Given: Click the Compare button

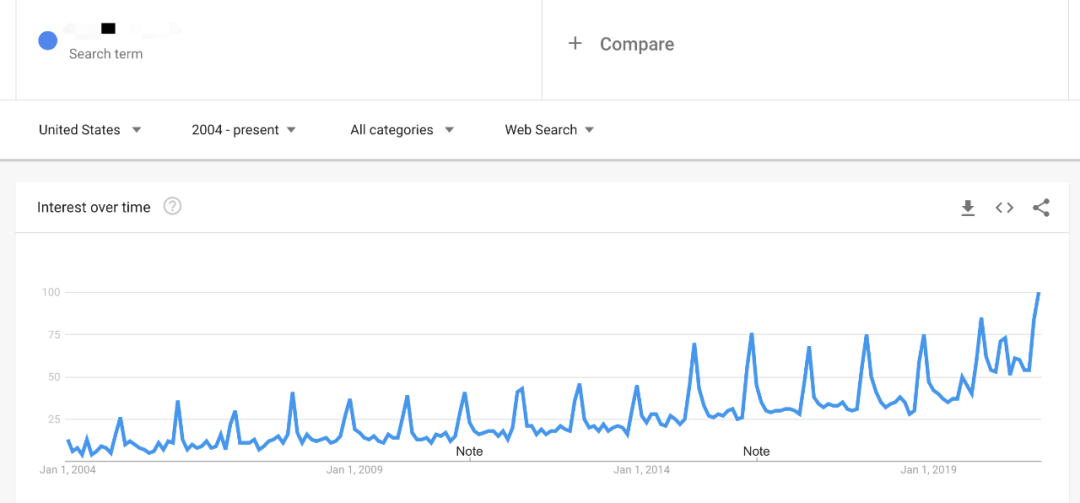Looking at the screenshot, I should point(636,44).
